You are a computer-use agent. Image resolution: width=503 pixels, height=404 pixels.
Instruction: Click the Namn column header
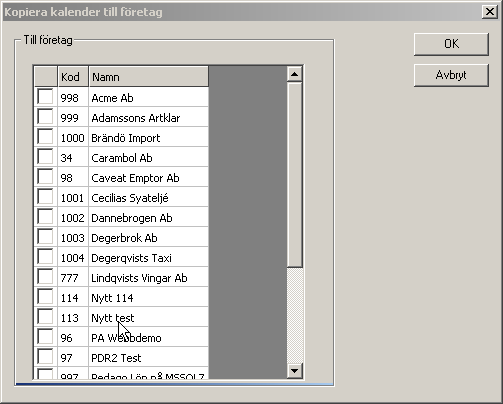coord(149,77)
